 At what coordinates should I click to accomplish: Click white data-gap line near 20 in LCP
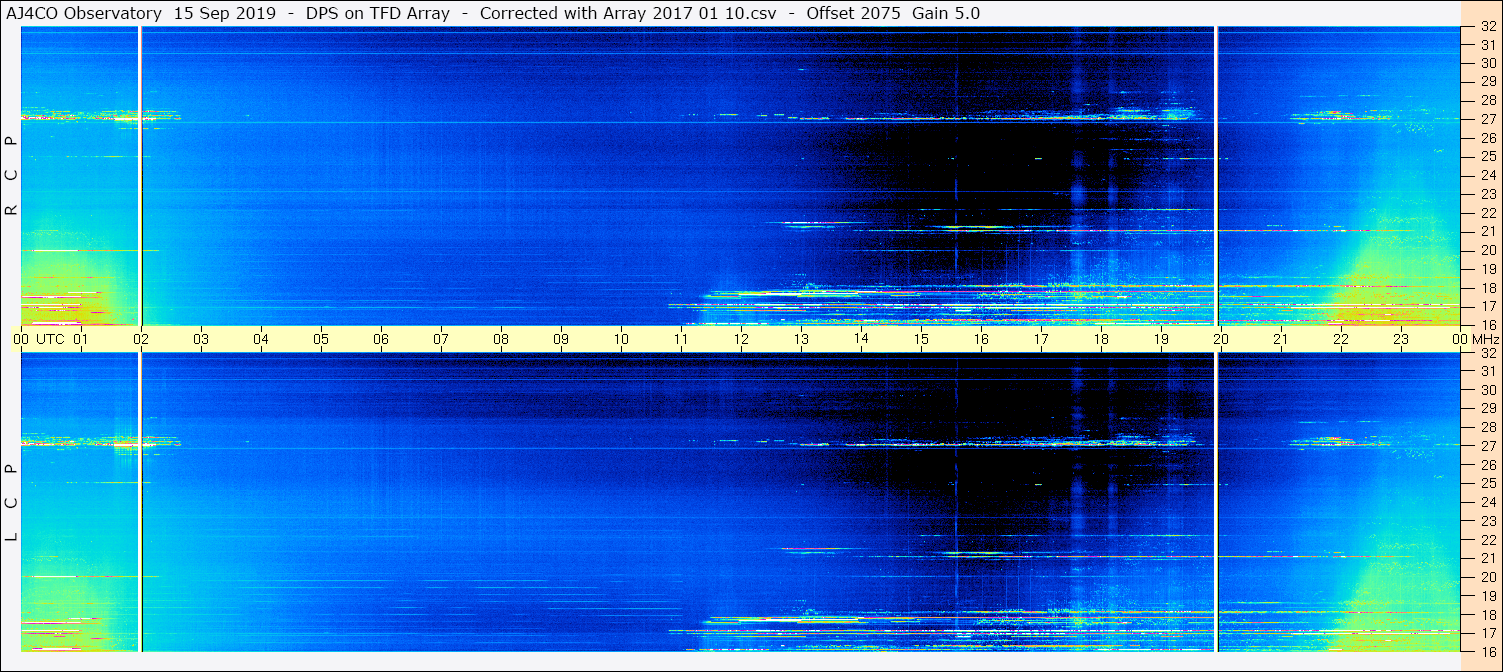[1216, 502]
